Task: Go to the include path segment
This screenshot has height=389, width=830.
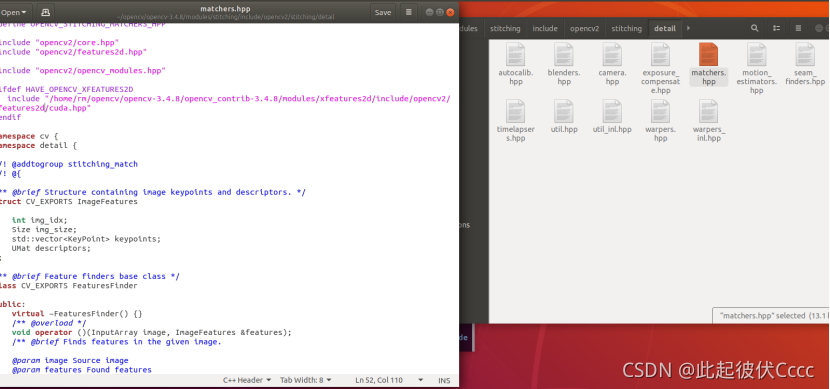Action: (545, 29)
